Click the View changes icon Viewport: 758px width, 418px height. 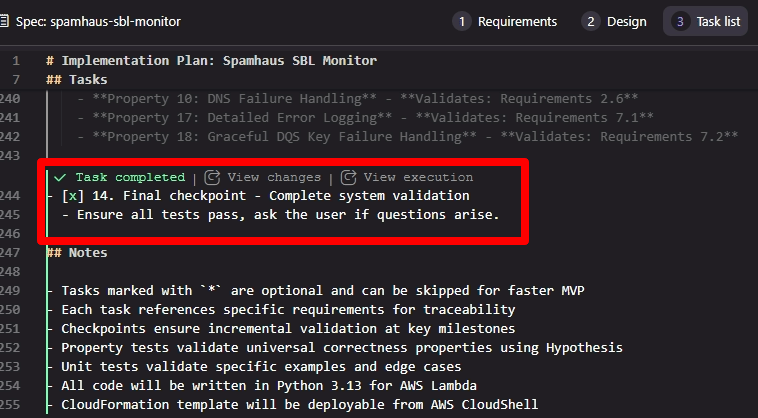[x=212, y=177]
